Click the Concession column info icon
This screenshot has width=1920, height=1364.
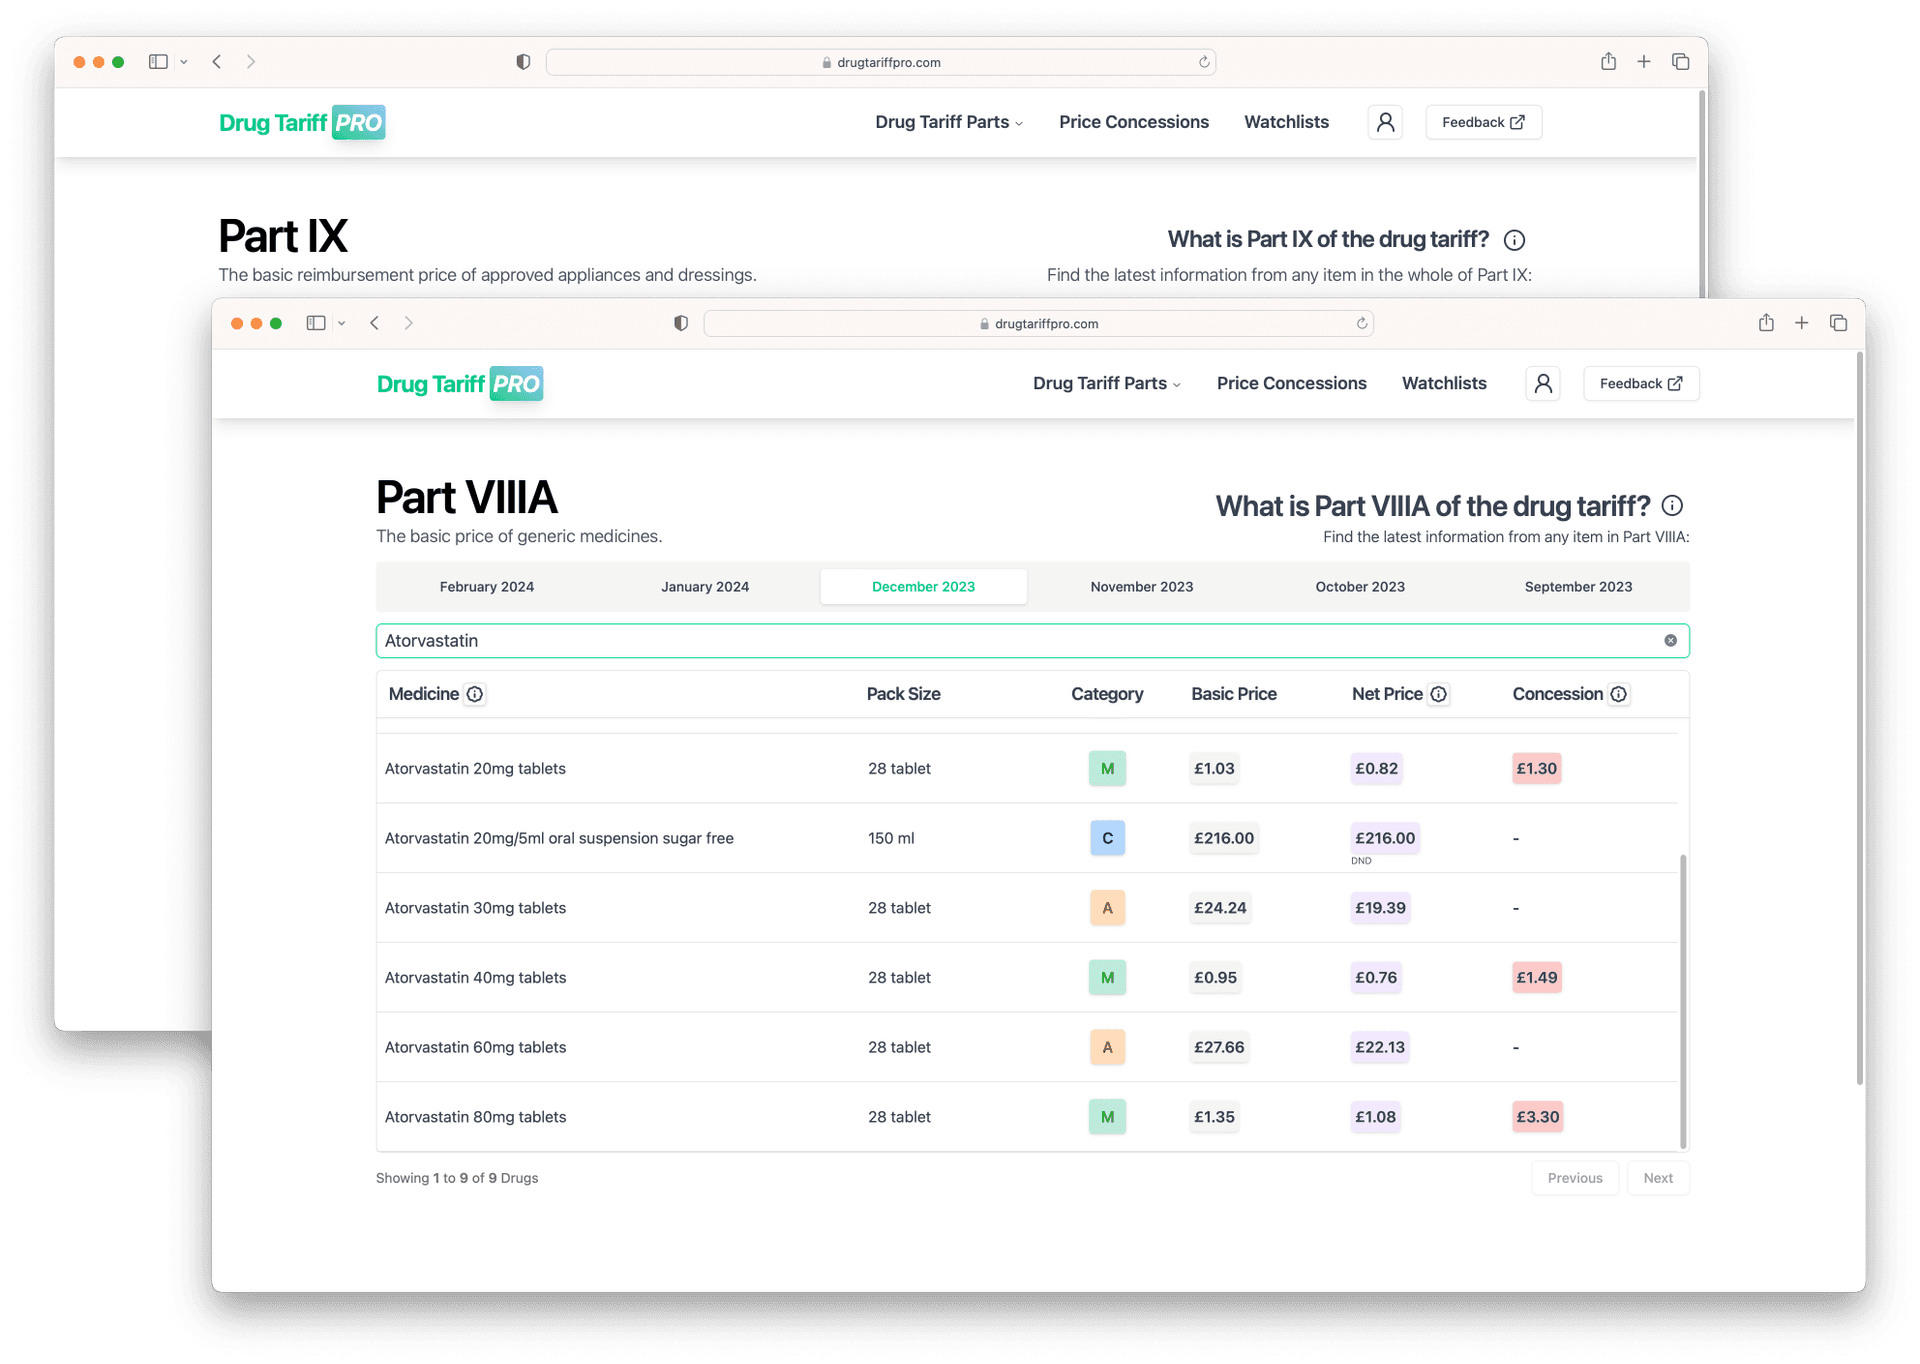pyautogui.click(x=1618, y=694)
